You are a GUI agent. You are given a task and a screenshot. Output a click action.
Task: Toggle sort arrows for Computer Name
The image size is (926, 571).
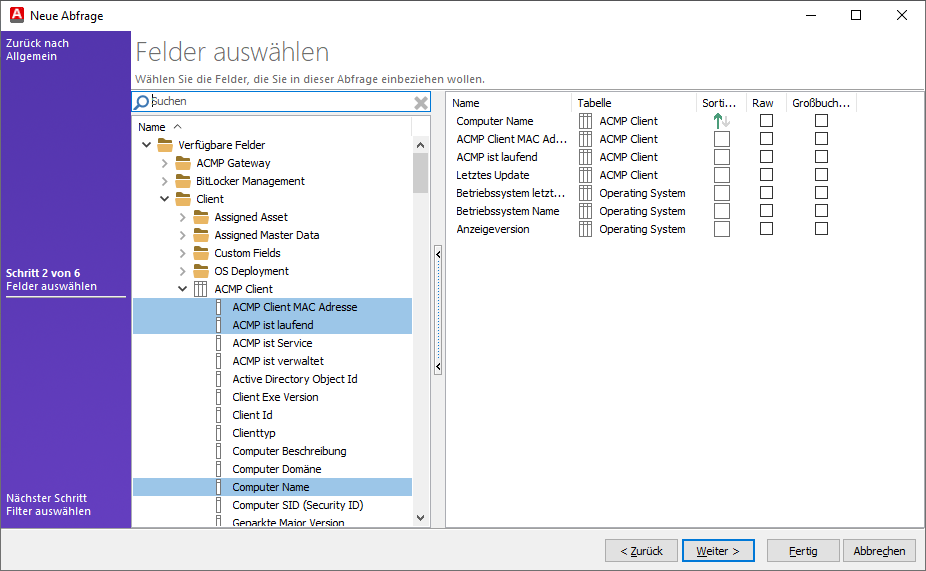(722, 121)
